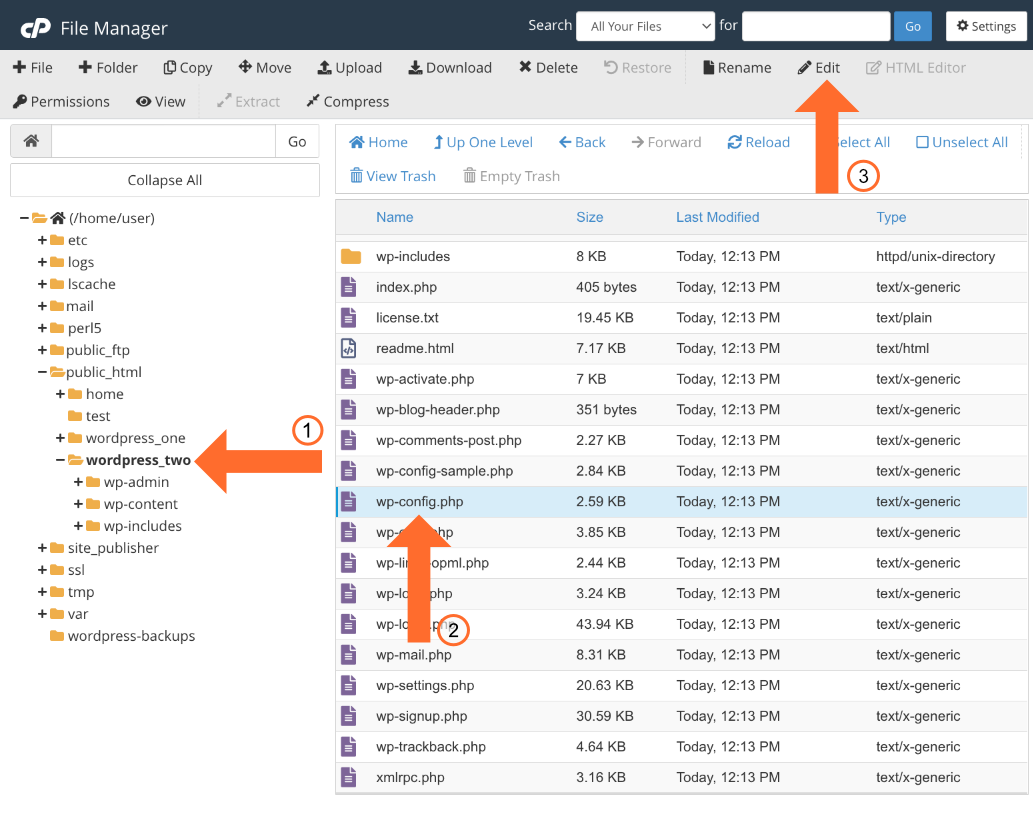
Task: Click the Compress tool
Action: click(x=347, y=102)
